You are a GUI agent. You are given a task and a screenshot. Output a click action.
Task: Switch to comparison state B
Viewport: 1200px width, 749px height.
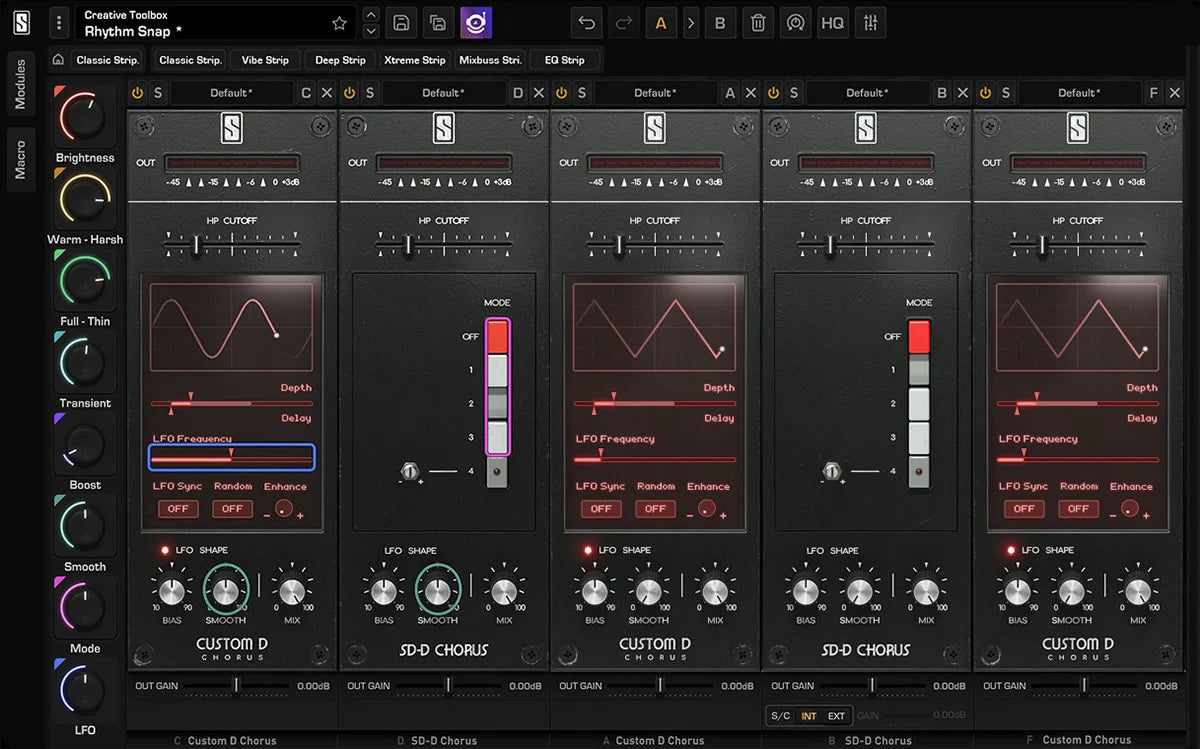click(720, 22)
